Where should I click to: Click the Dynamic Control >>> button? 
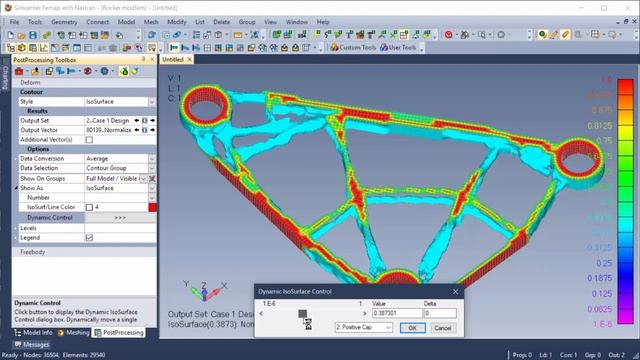(x=120, y=218)
